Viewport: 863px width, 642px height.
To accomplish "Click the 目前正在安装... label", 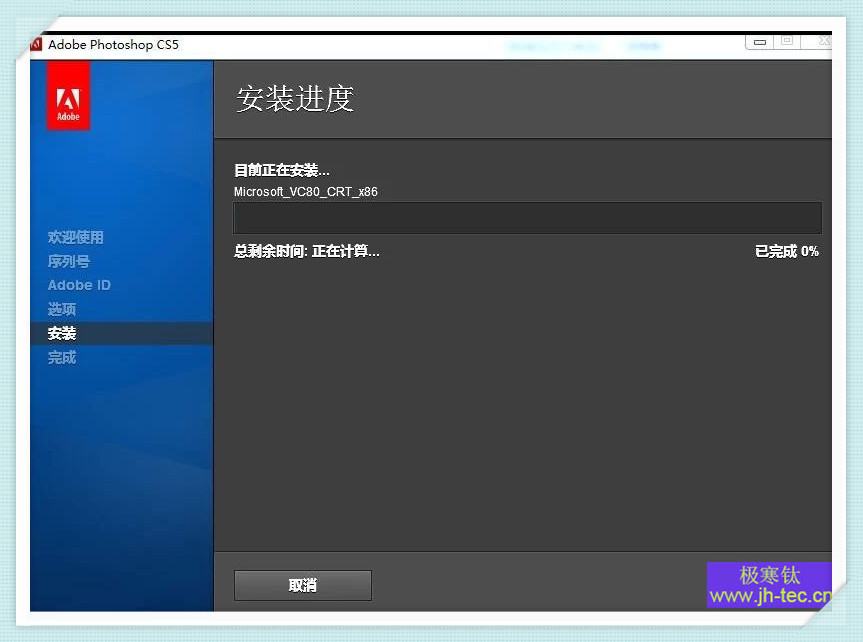I will tap(282, 171).
